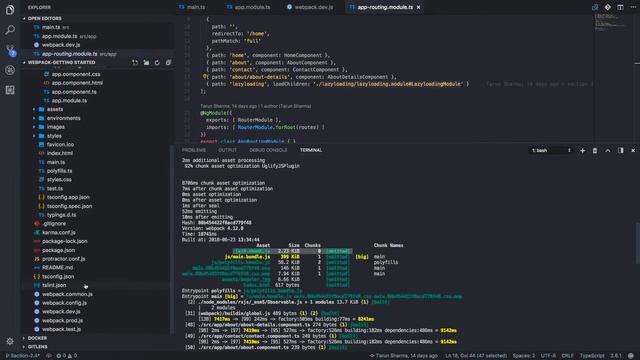Click the git branch in status bar

pyautogui.click(x=22, y=356)
